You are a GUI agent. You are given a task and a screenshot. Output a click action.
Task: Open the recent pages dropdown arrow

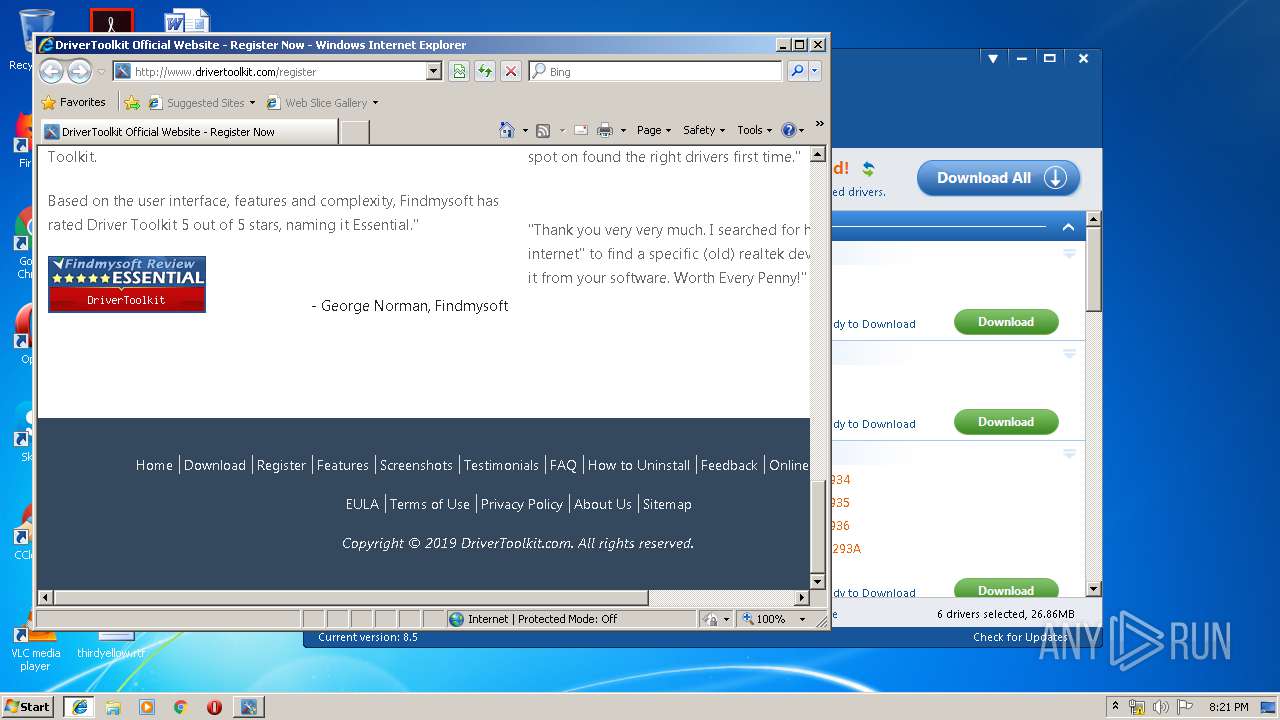tap(101, 72)
